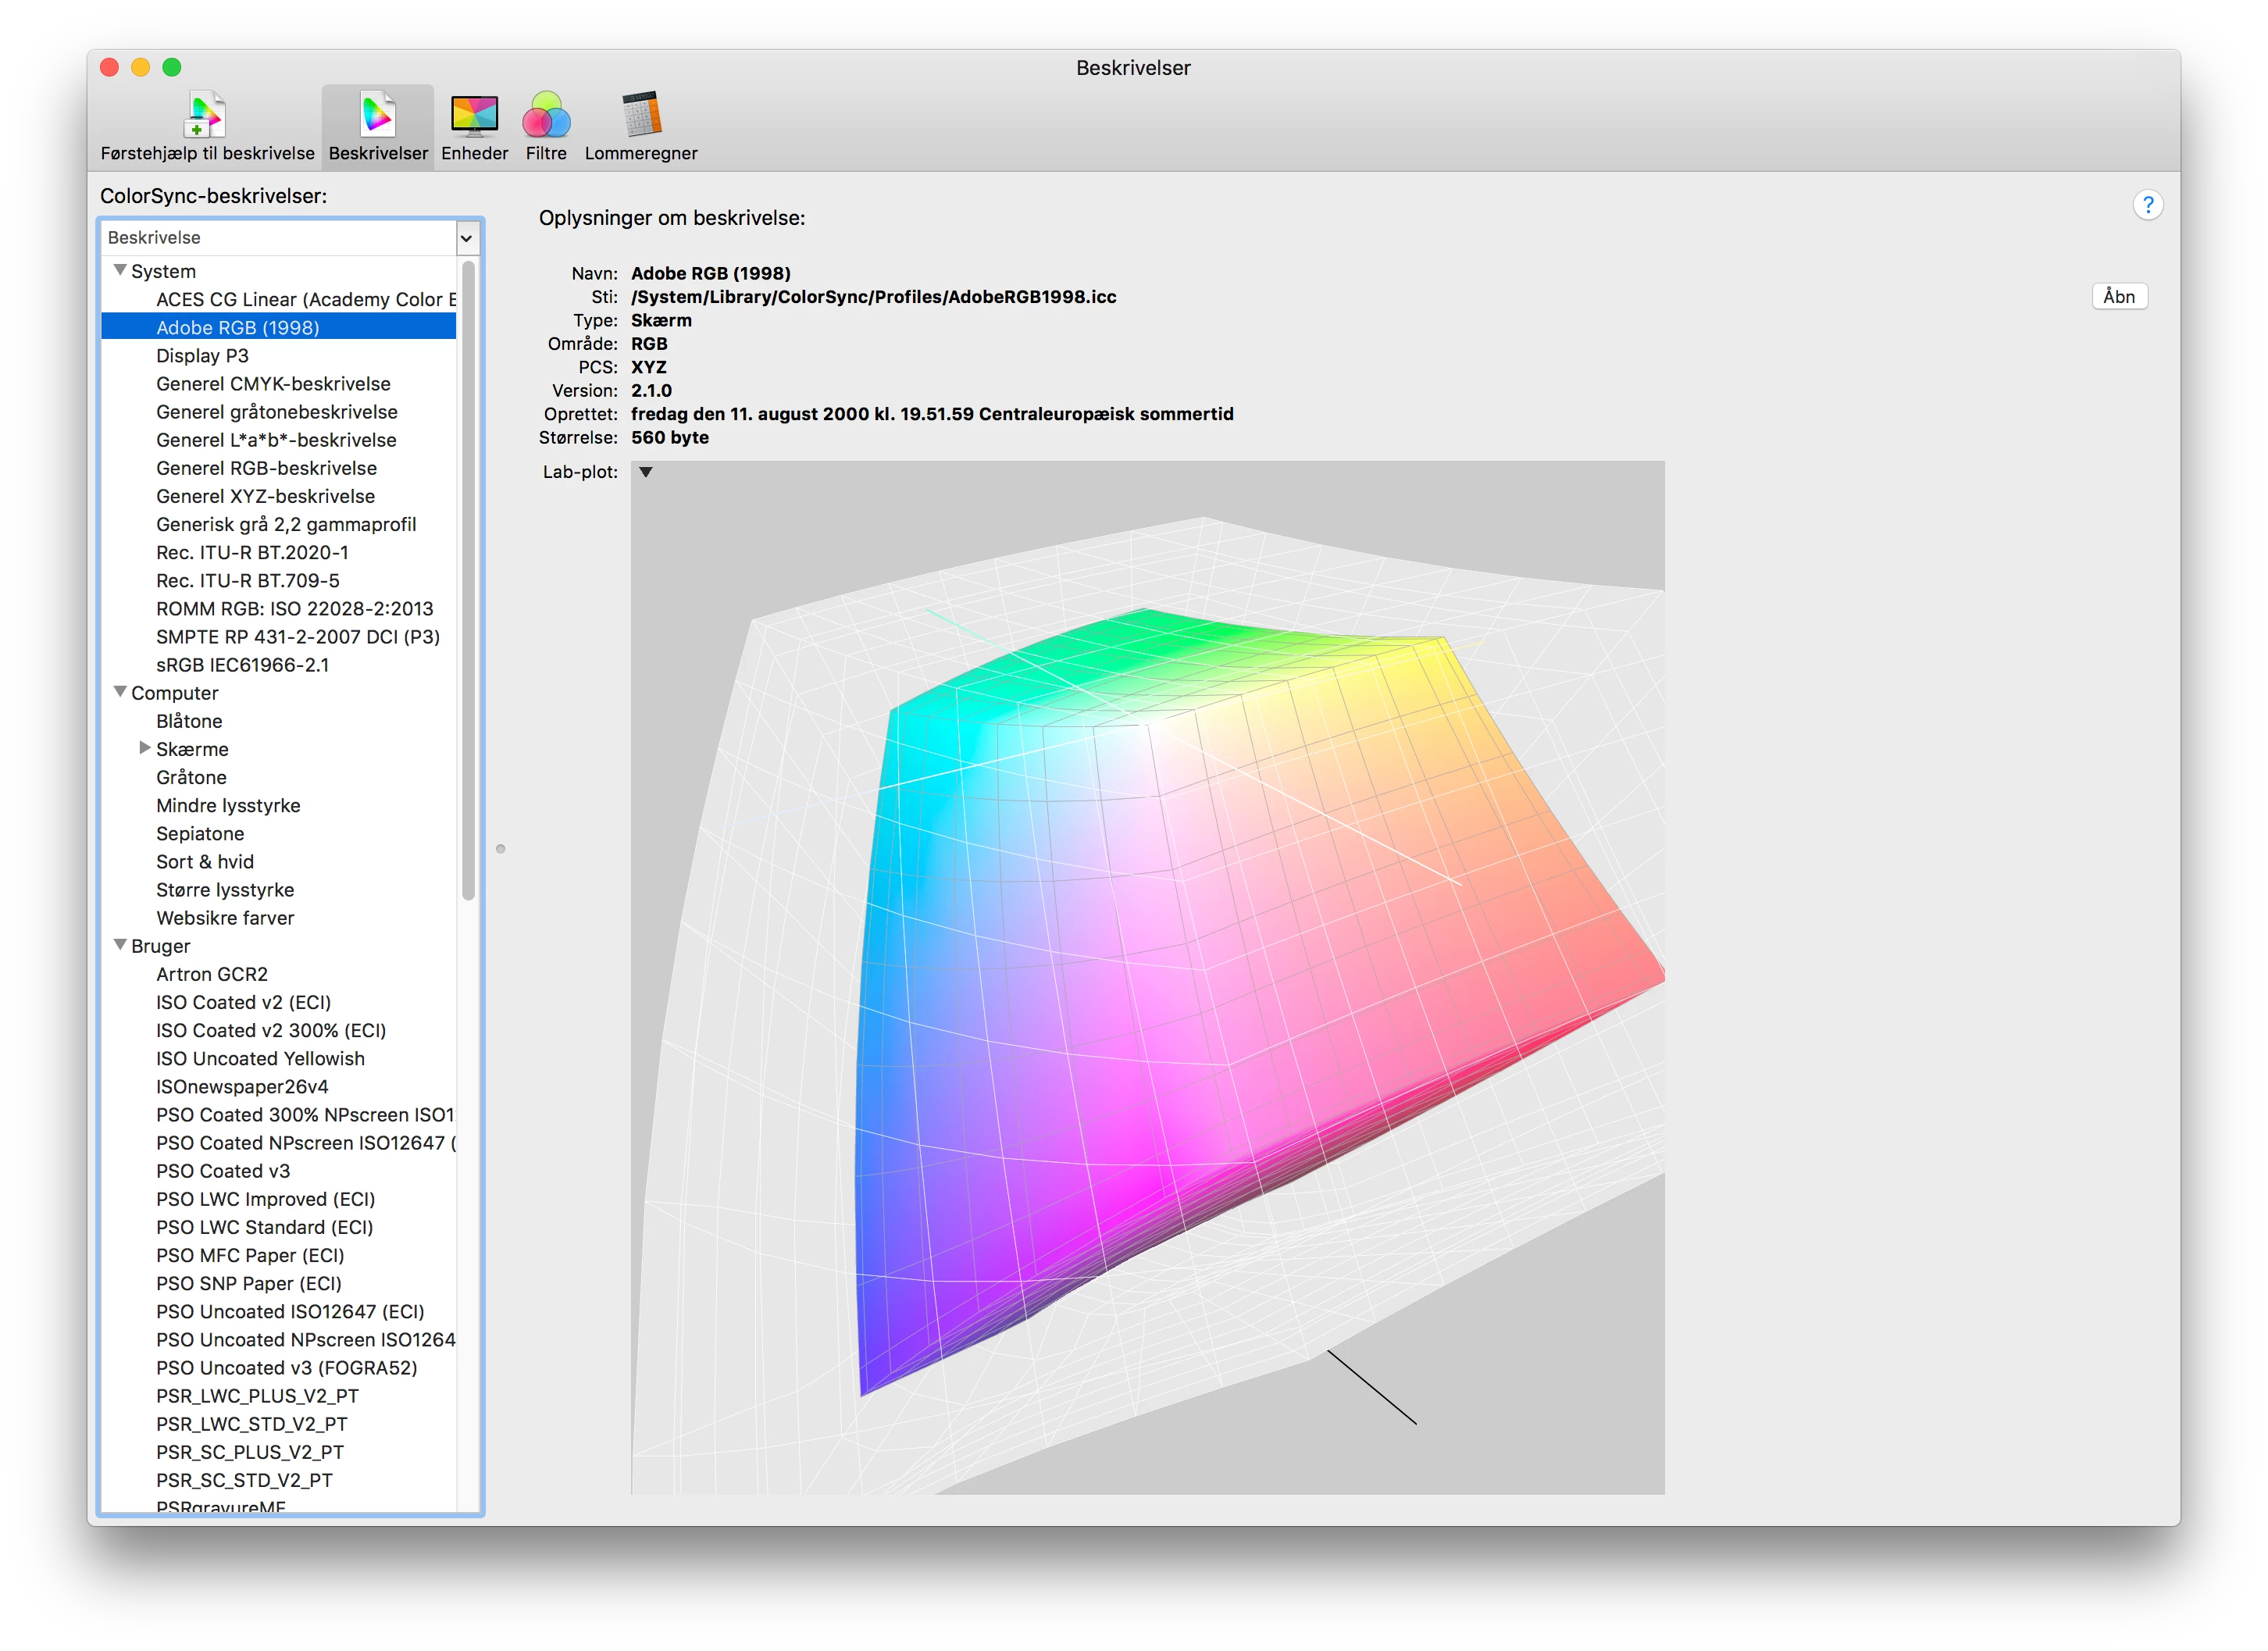Select PSO Coated v3 profile
The image size is (2268, 1651).
coord(223,1171)
